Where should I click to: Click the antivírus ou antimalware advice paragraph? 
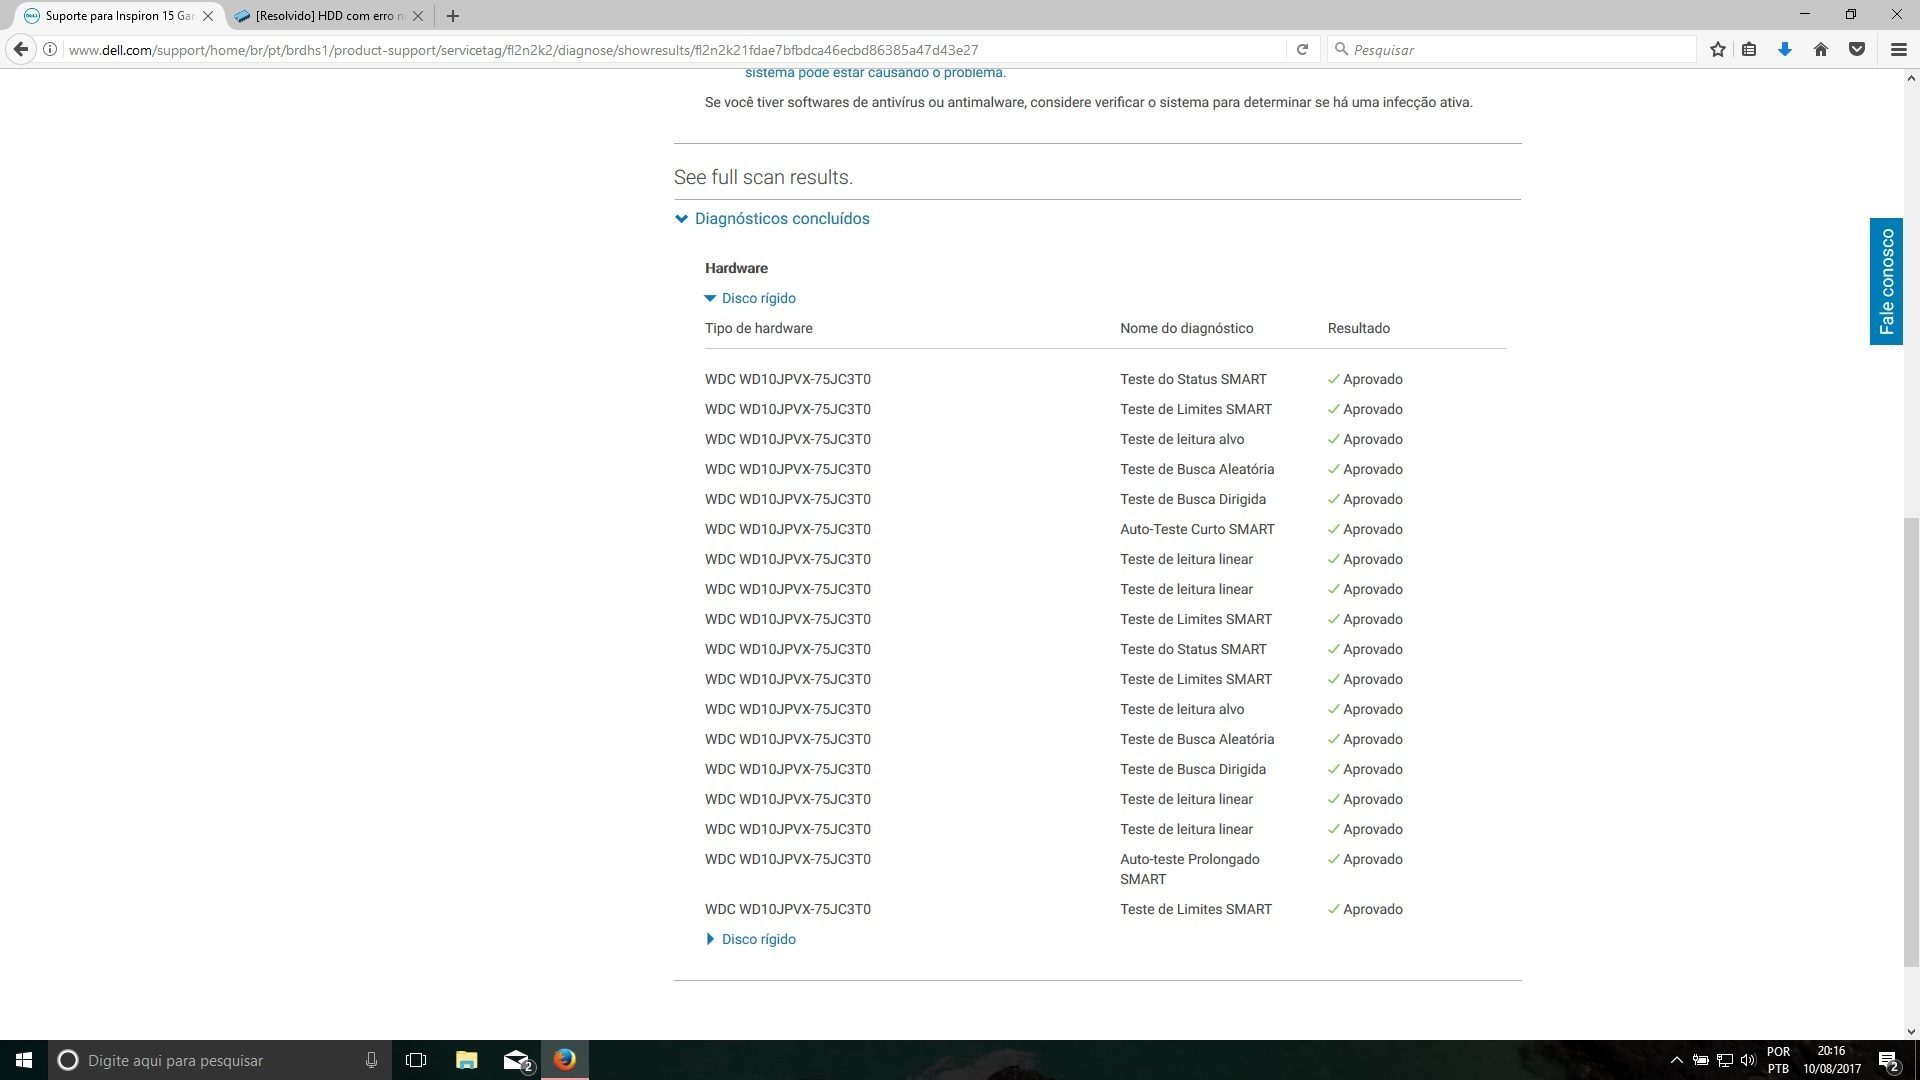1088,102
